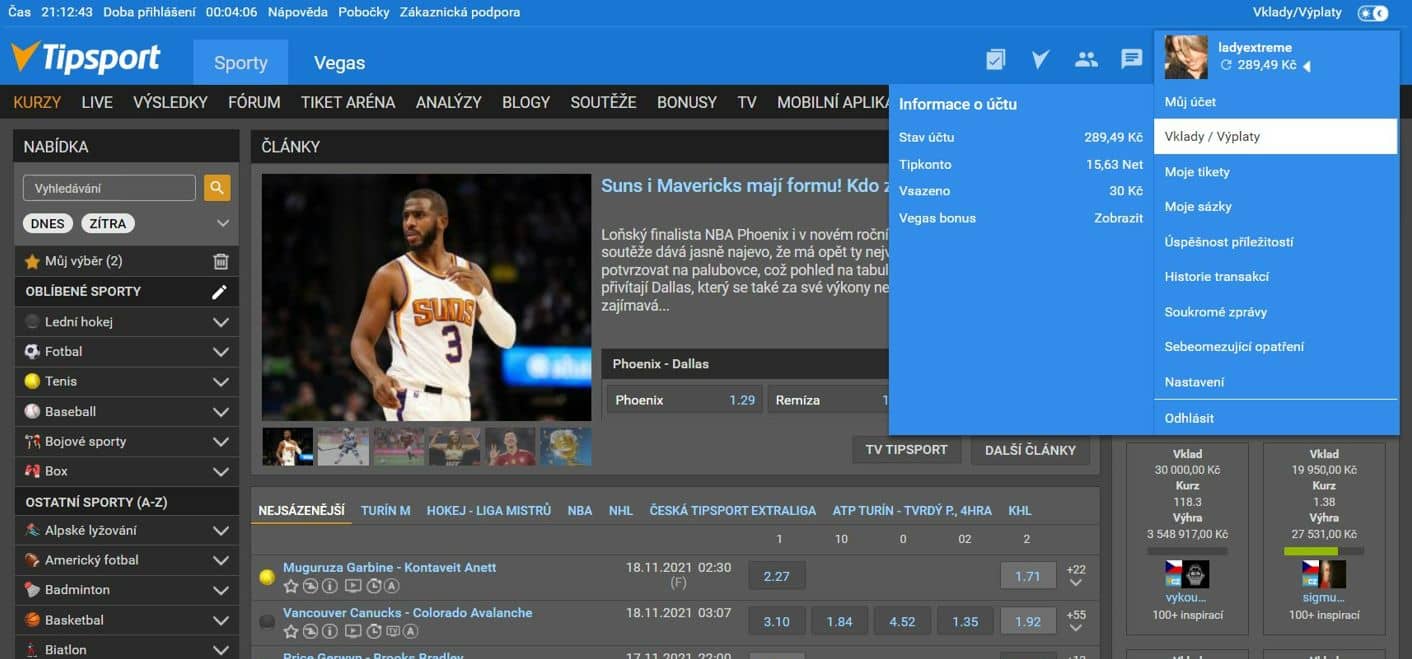Select odds 2.27 for Muguruza
Screen dimensions: 1412x659
click(x=776, y=576)
